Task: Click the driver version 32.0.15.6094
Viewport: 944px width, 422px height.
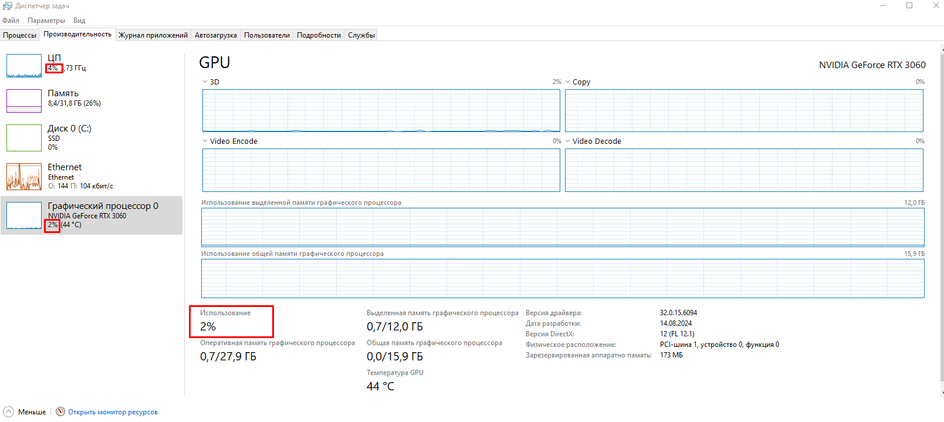Action: [678, 313]
